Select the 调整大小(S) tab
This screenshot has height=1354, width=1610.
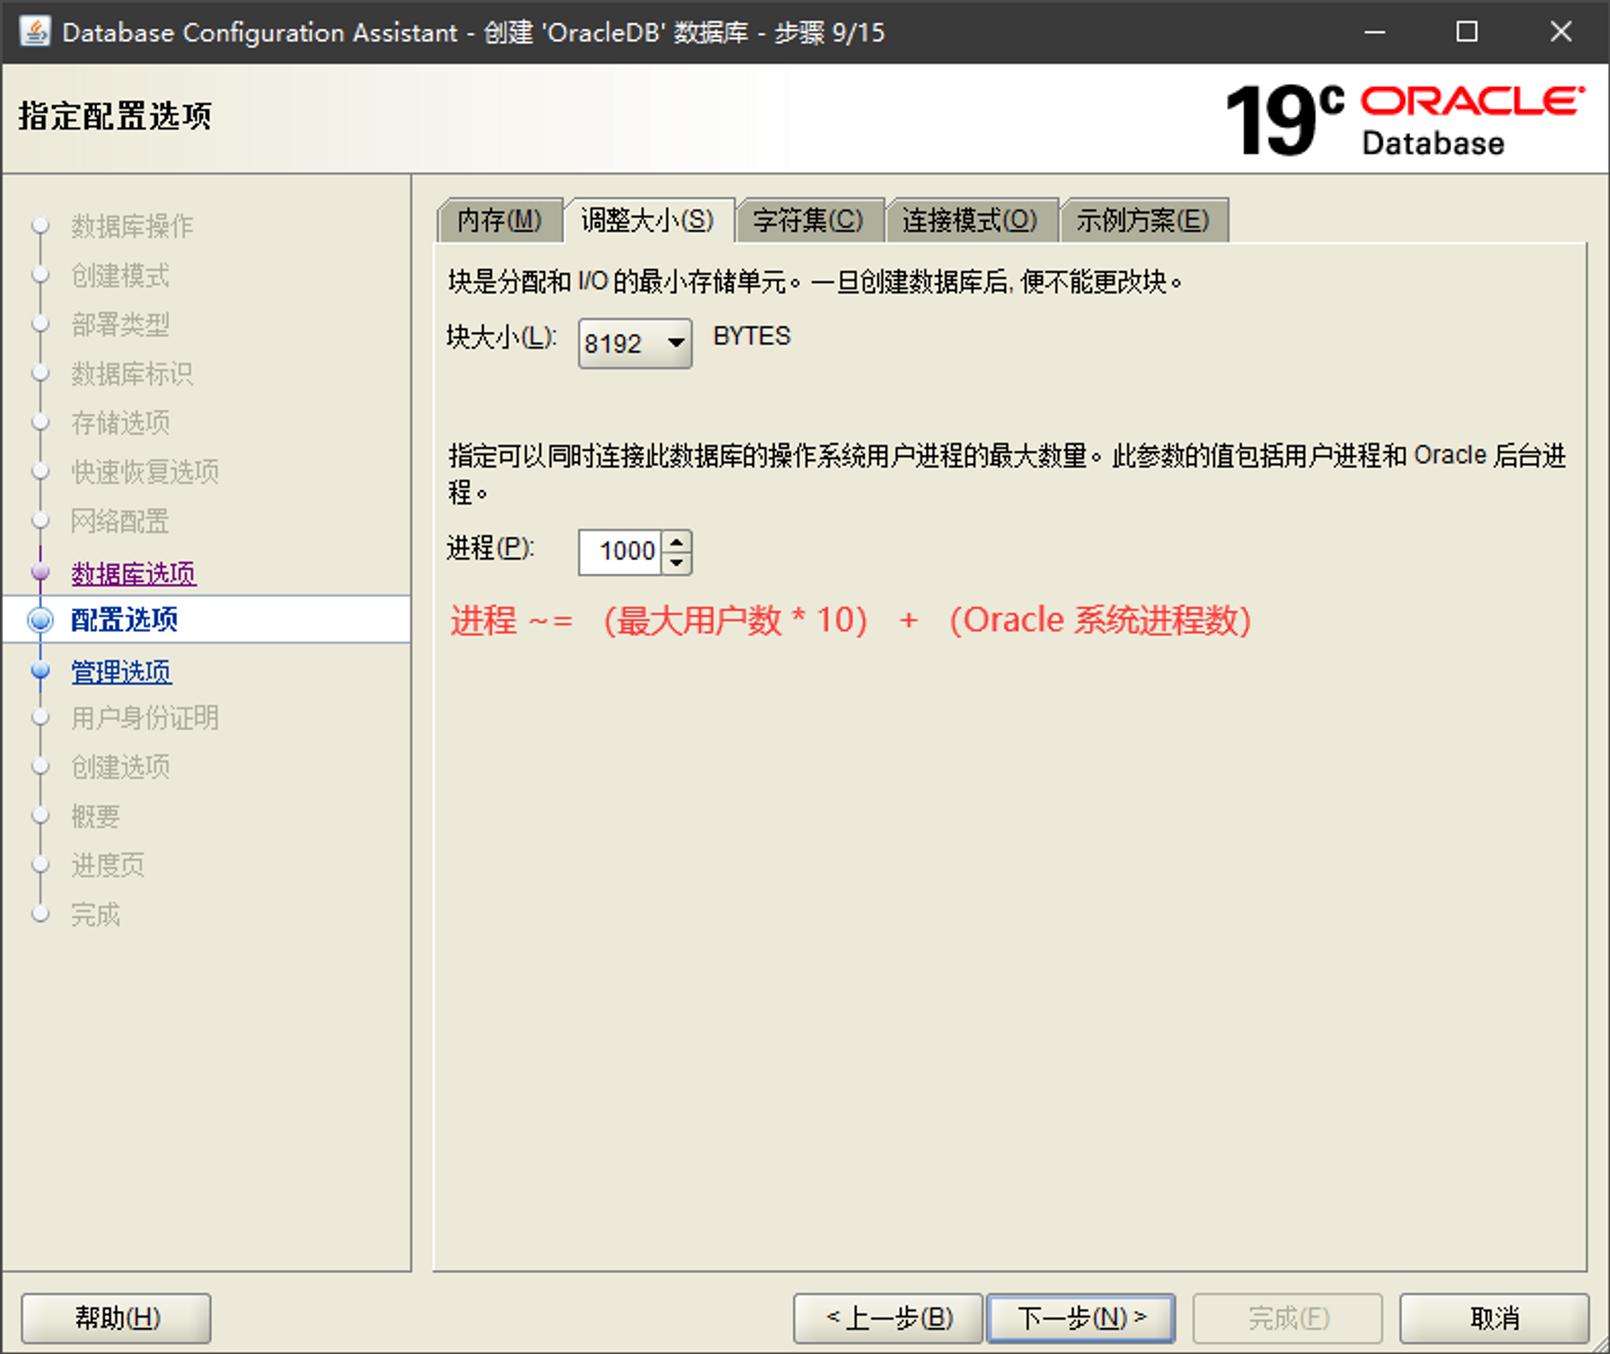point(648,220)
